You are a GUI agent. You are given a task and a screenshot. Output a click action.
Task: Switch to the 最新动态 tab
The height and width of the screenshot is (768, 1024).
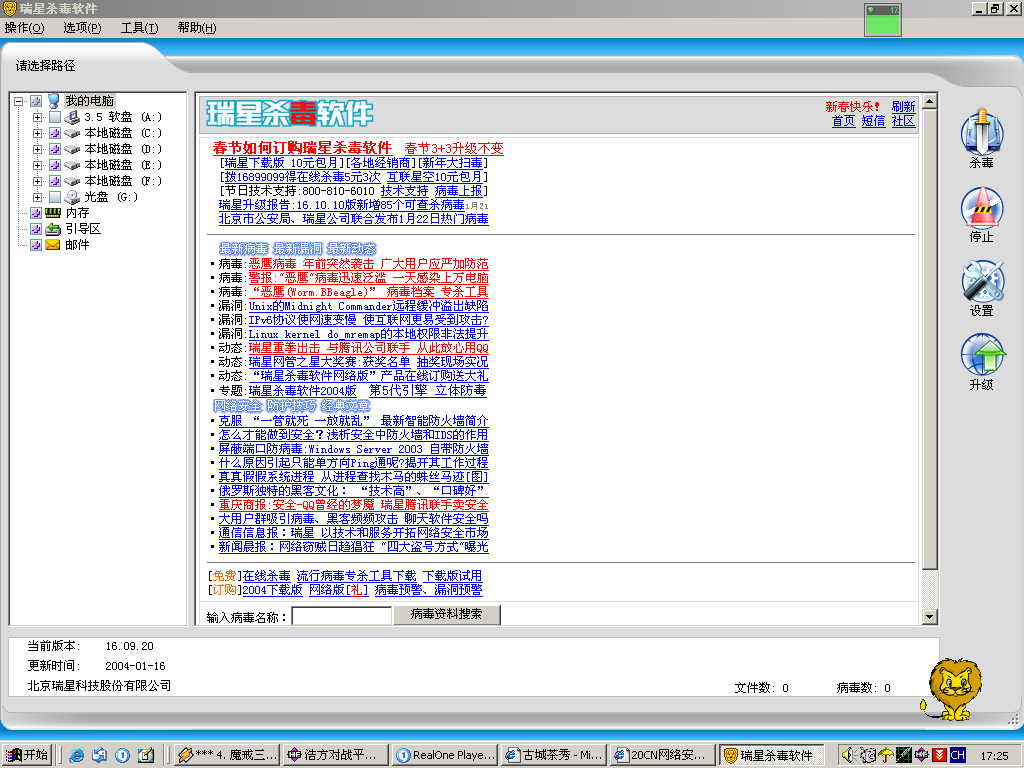351,249
